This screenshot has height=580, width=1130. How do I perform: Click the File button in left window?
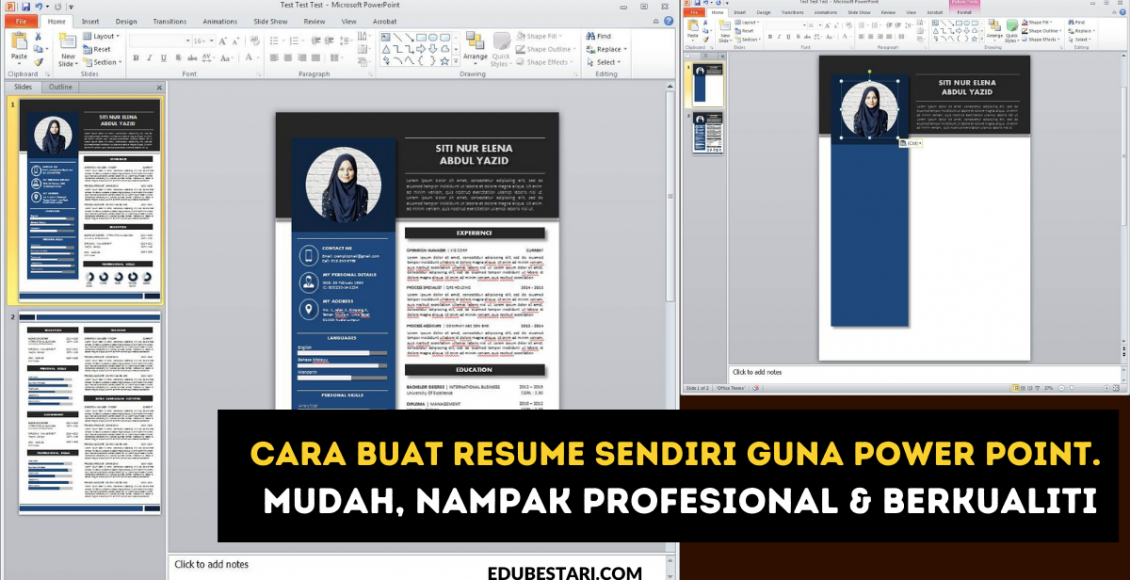click(21, 21)
